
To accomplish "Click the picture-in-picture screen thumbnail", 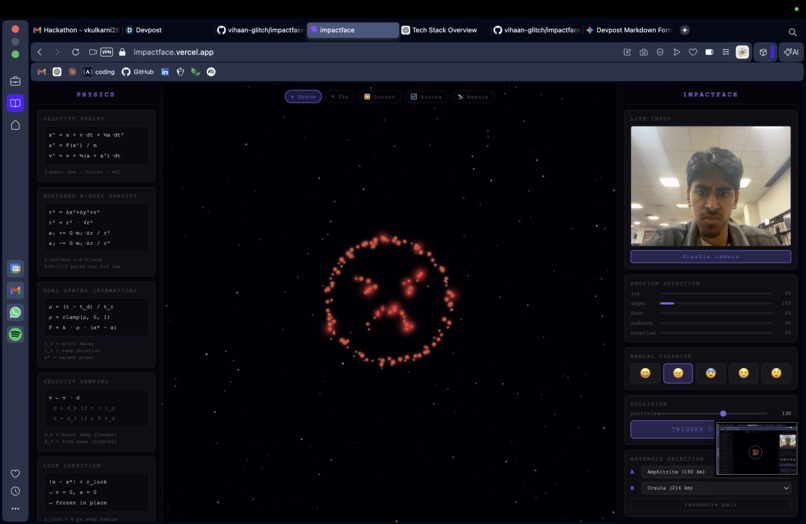I will (x=756, y=449).
